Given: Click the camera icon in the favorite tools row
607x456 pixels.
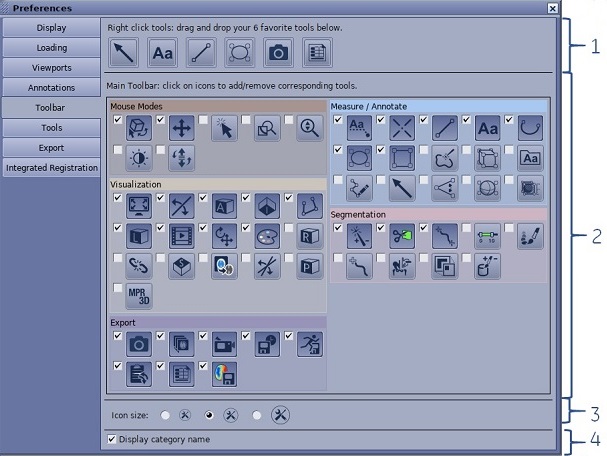Looking at the screenshot, I should [279, 53].
